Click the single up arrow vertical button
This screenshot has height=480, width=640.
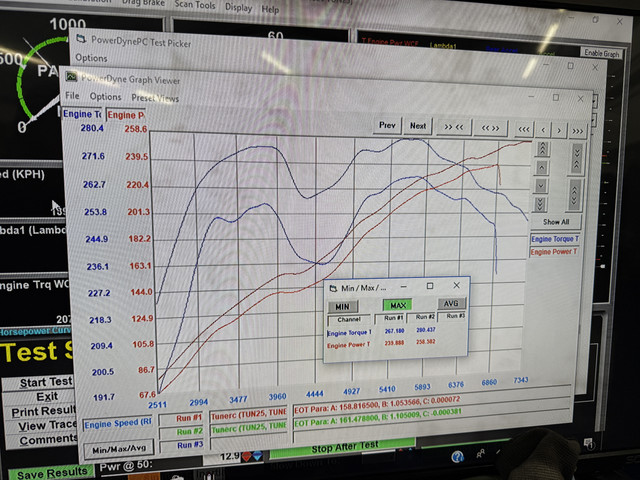542,168
